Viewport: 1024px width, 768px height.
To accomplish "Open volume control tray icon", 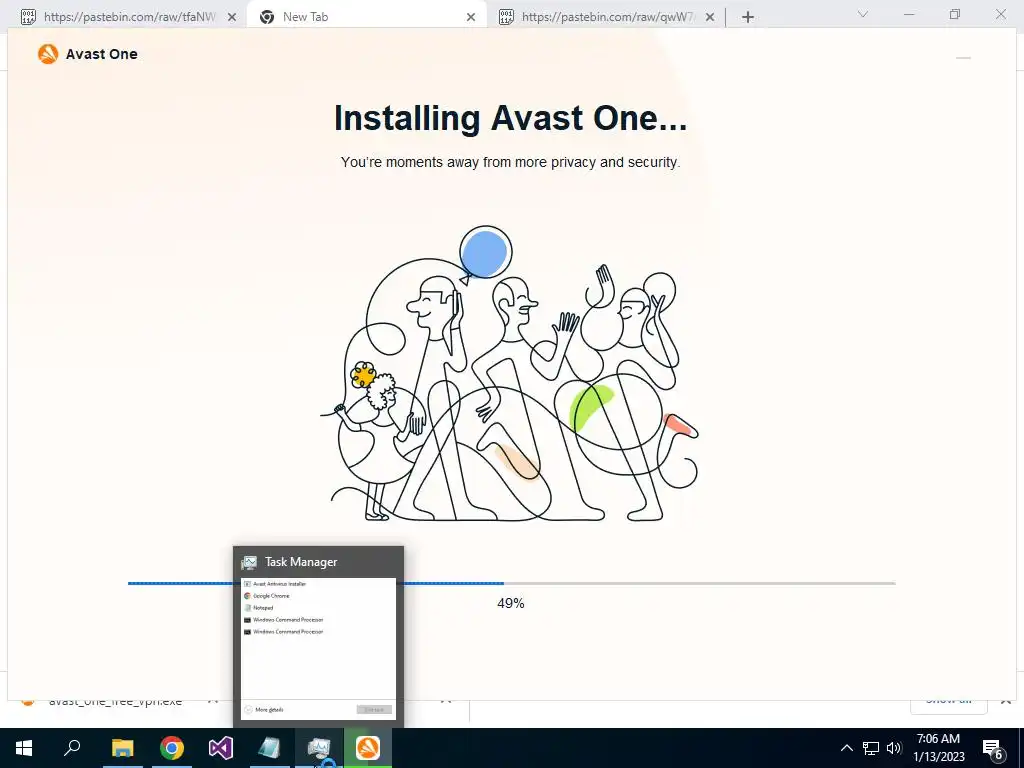I will click(x=894, y=748).
